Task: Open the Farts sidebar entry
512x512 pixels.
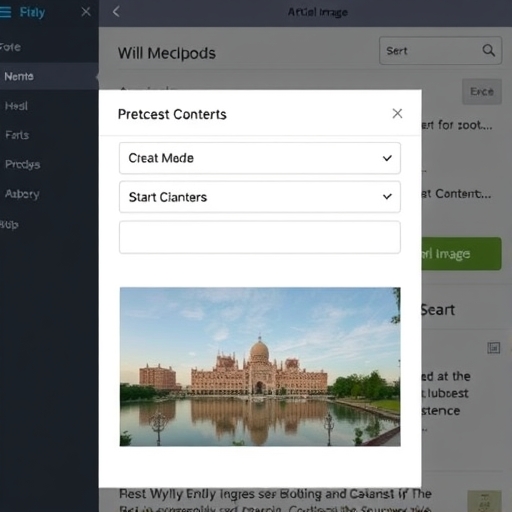Action: pyautogui.click(x=17, y=135)
